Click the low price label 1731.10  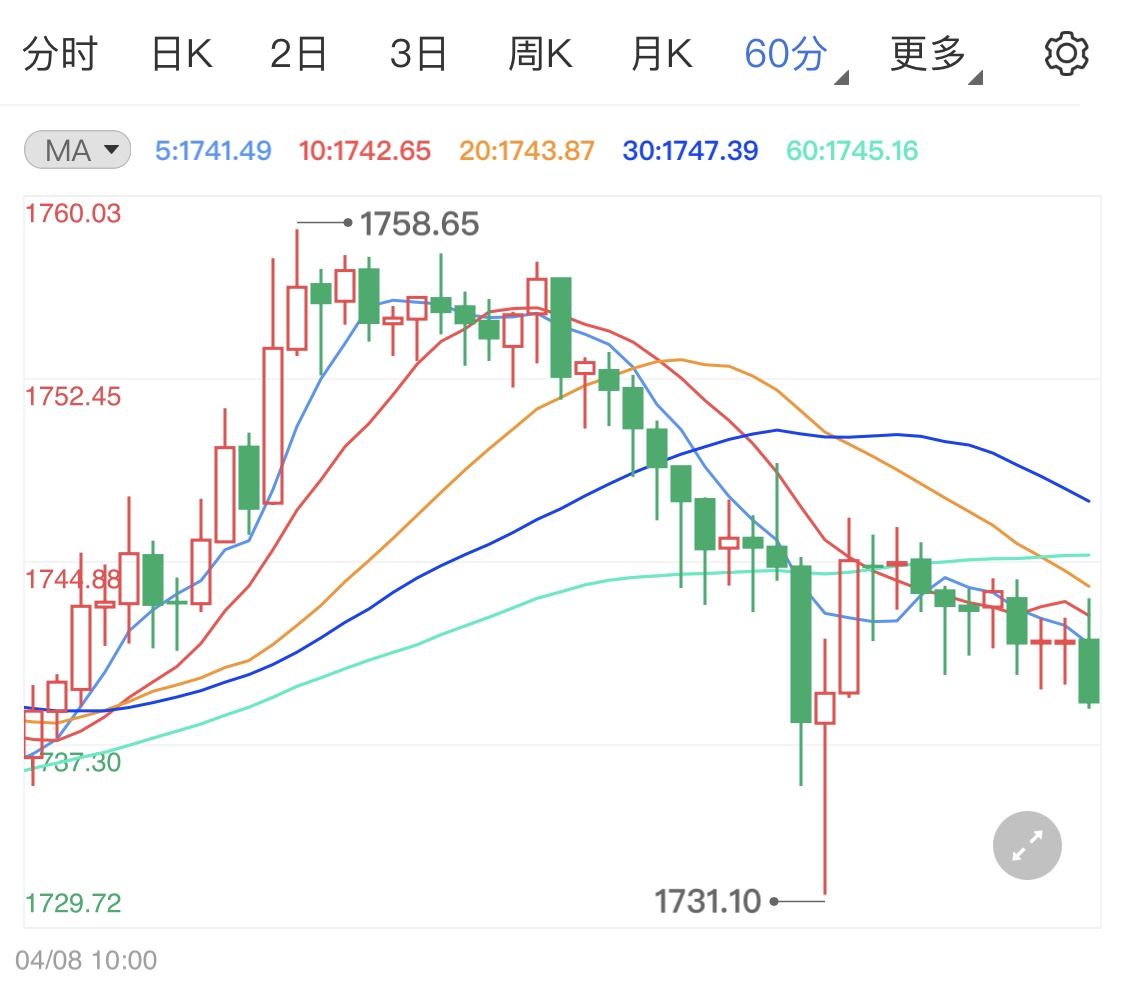click(x=707, y=901)
